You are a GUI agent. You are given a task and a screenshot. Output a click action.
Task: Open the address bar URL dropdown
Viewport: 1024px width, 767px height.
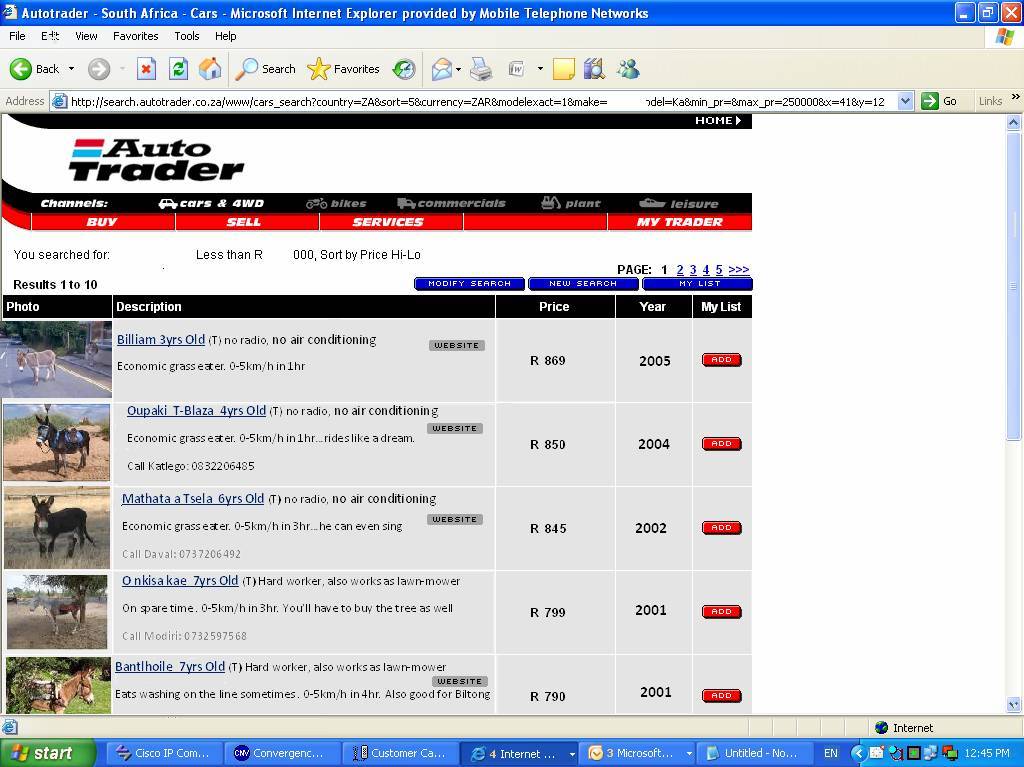[905, 101]
